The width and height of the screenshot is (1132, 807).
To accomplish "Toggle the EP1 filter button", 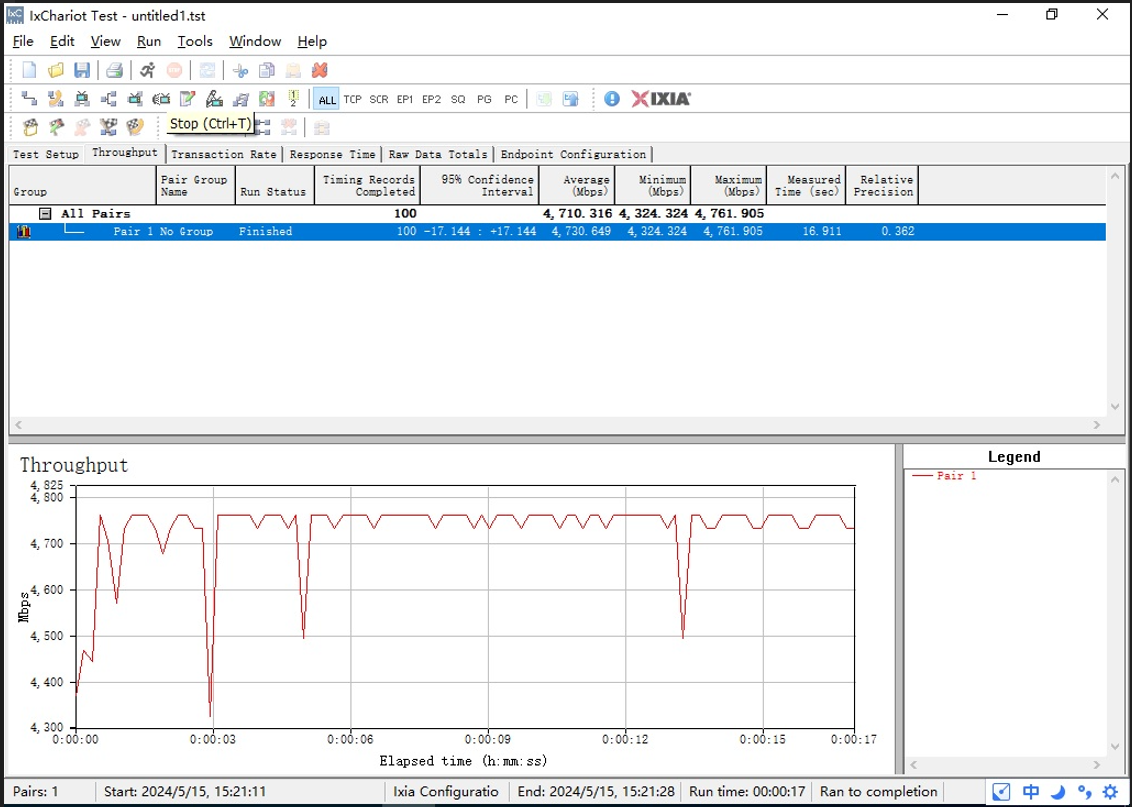I will 405,99.
